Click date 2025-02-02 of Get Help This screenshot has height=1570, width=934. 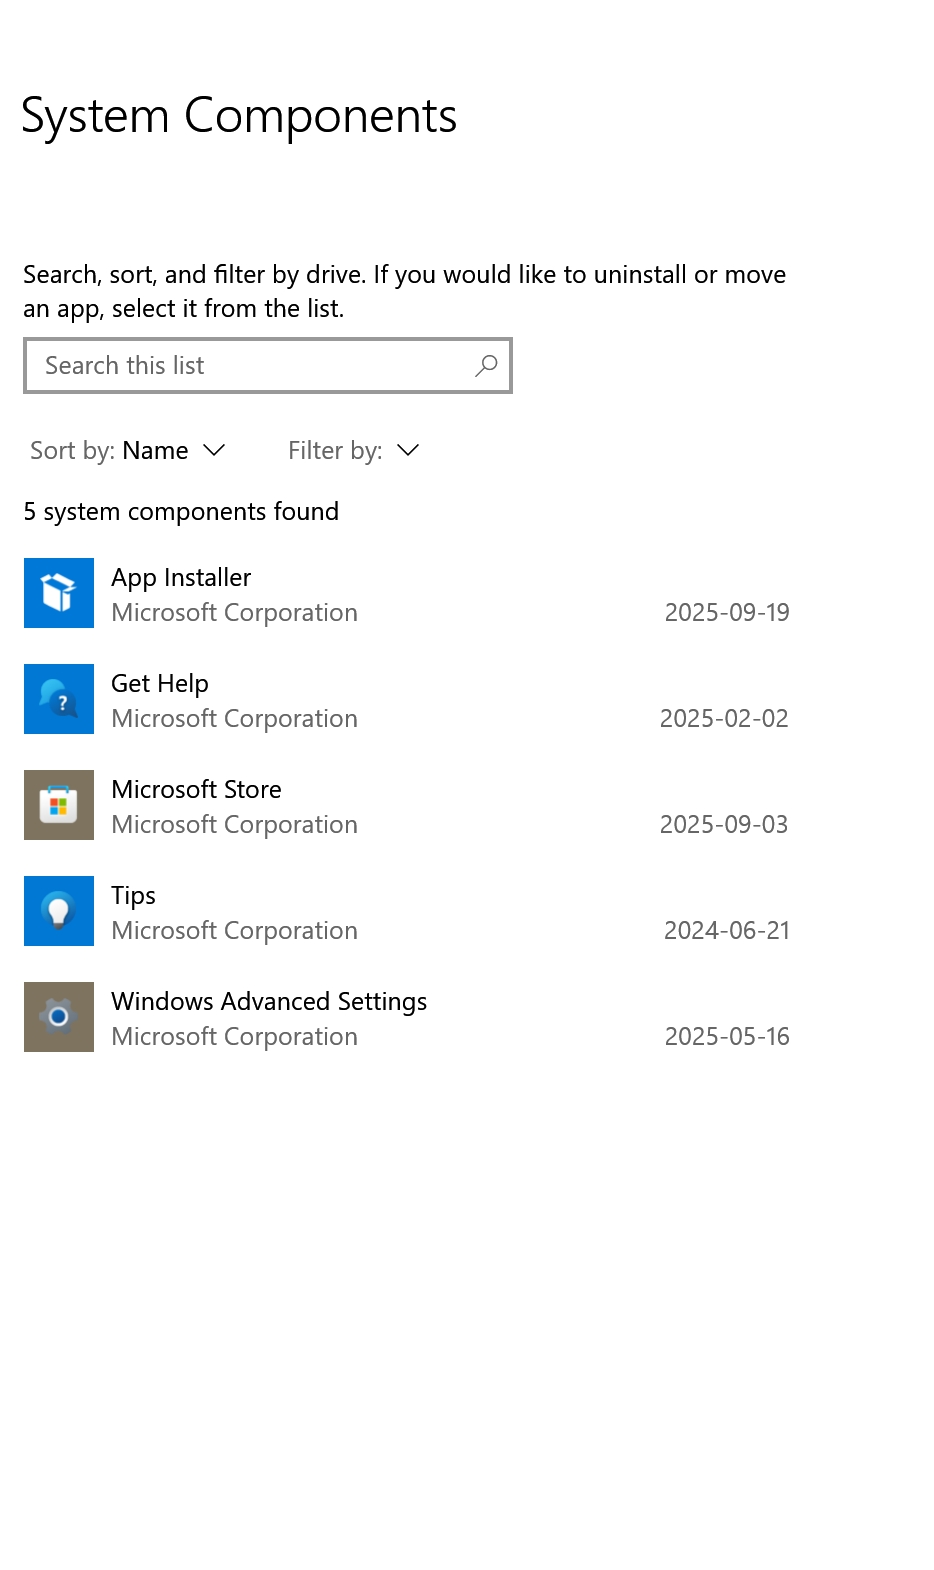click(724, 719)
